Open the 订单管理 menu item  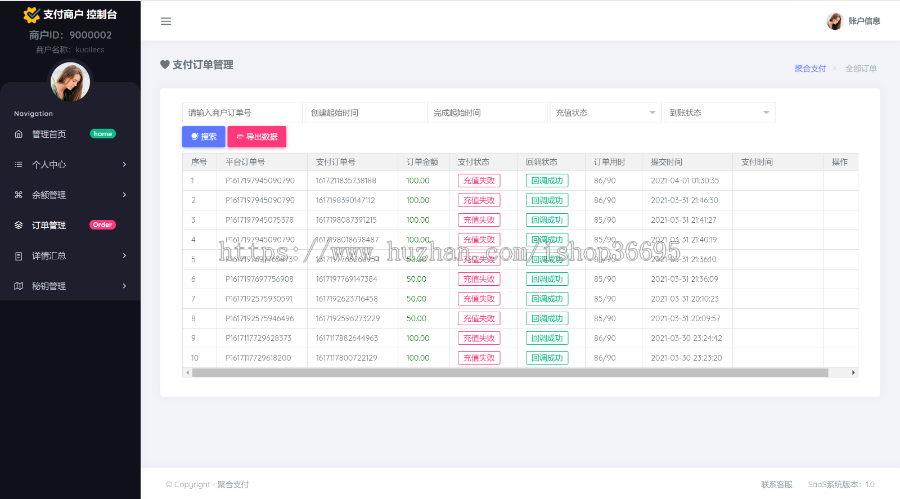[x=49, y=225]
